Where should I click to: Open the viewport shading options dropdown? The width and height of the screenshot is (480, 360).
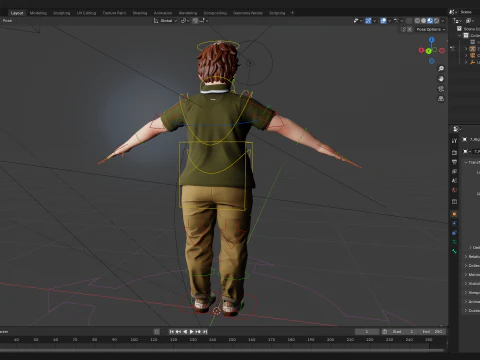[443, 21]
